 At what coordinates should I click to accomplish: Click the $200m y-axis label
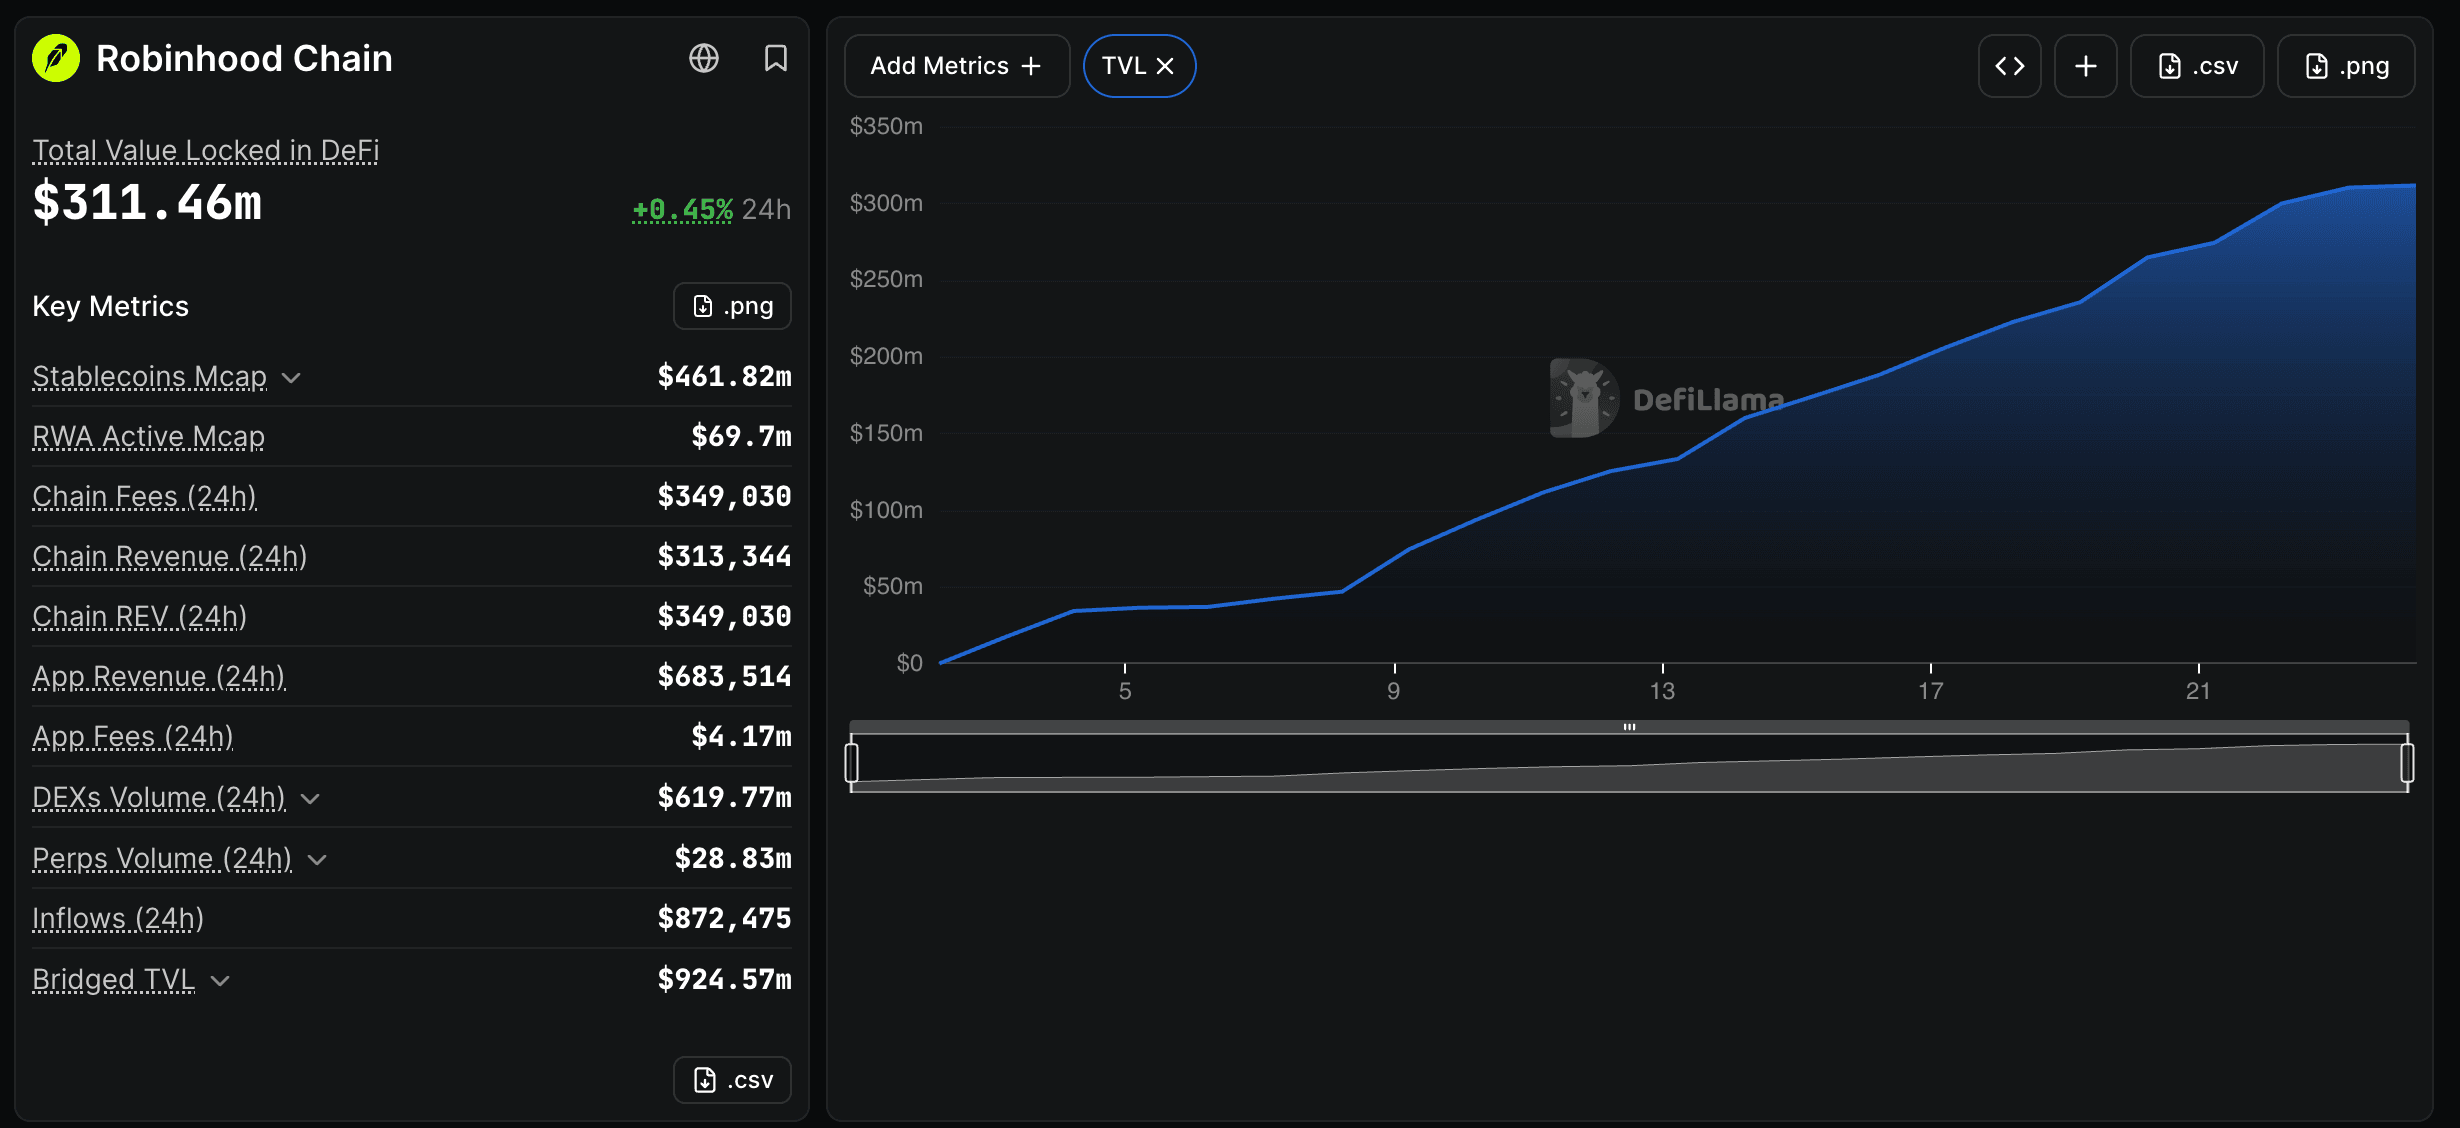(886, 356)
